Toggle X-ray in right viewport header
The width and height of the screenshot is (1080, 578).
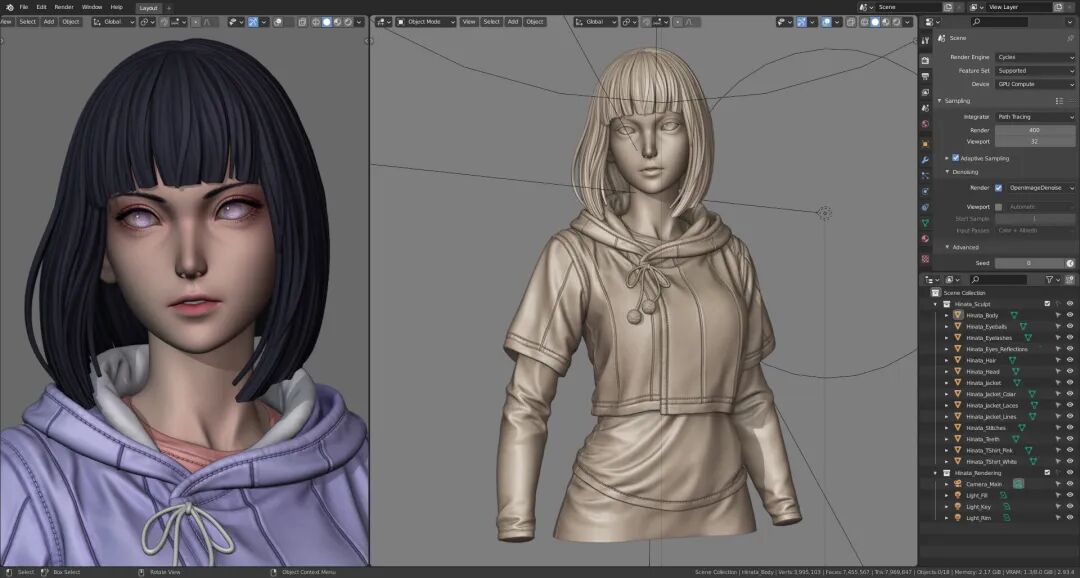851,22
